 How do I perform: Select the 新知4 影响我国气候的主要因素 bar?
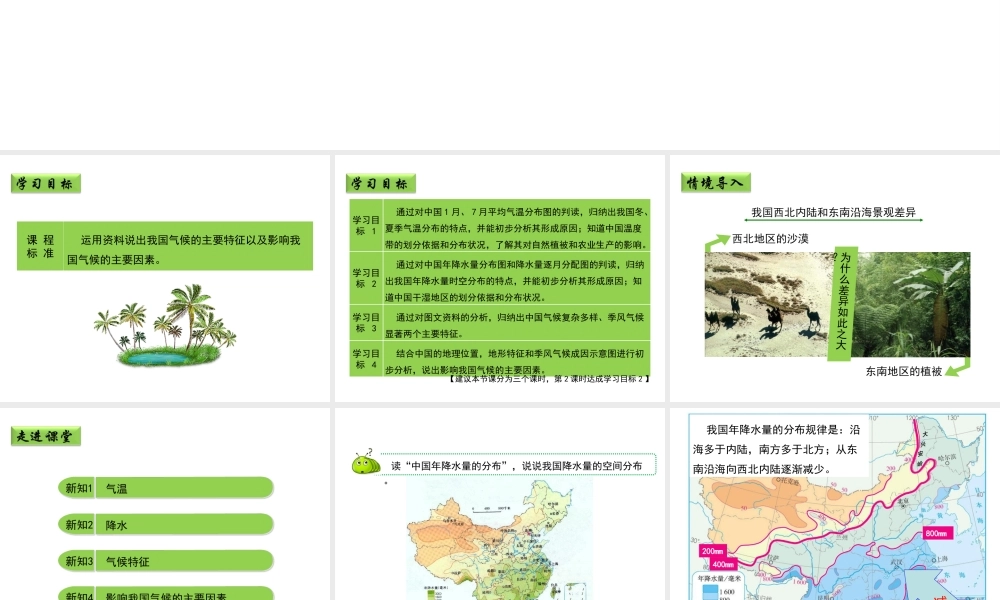166,594
